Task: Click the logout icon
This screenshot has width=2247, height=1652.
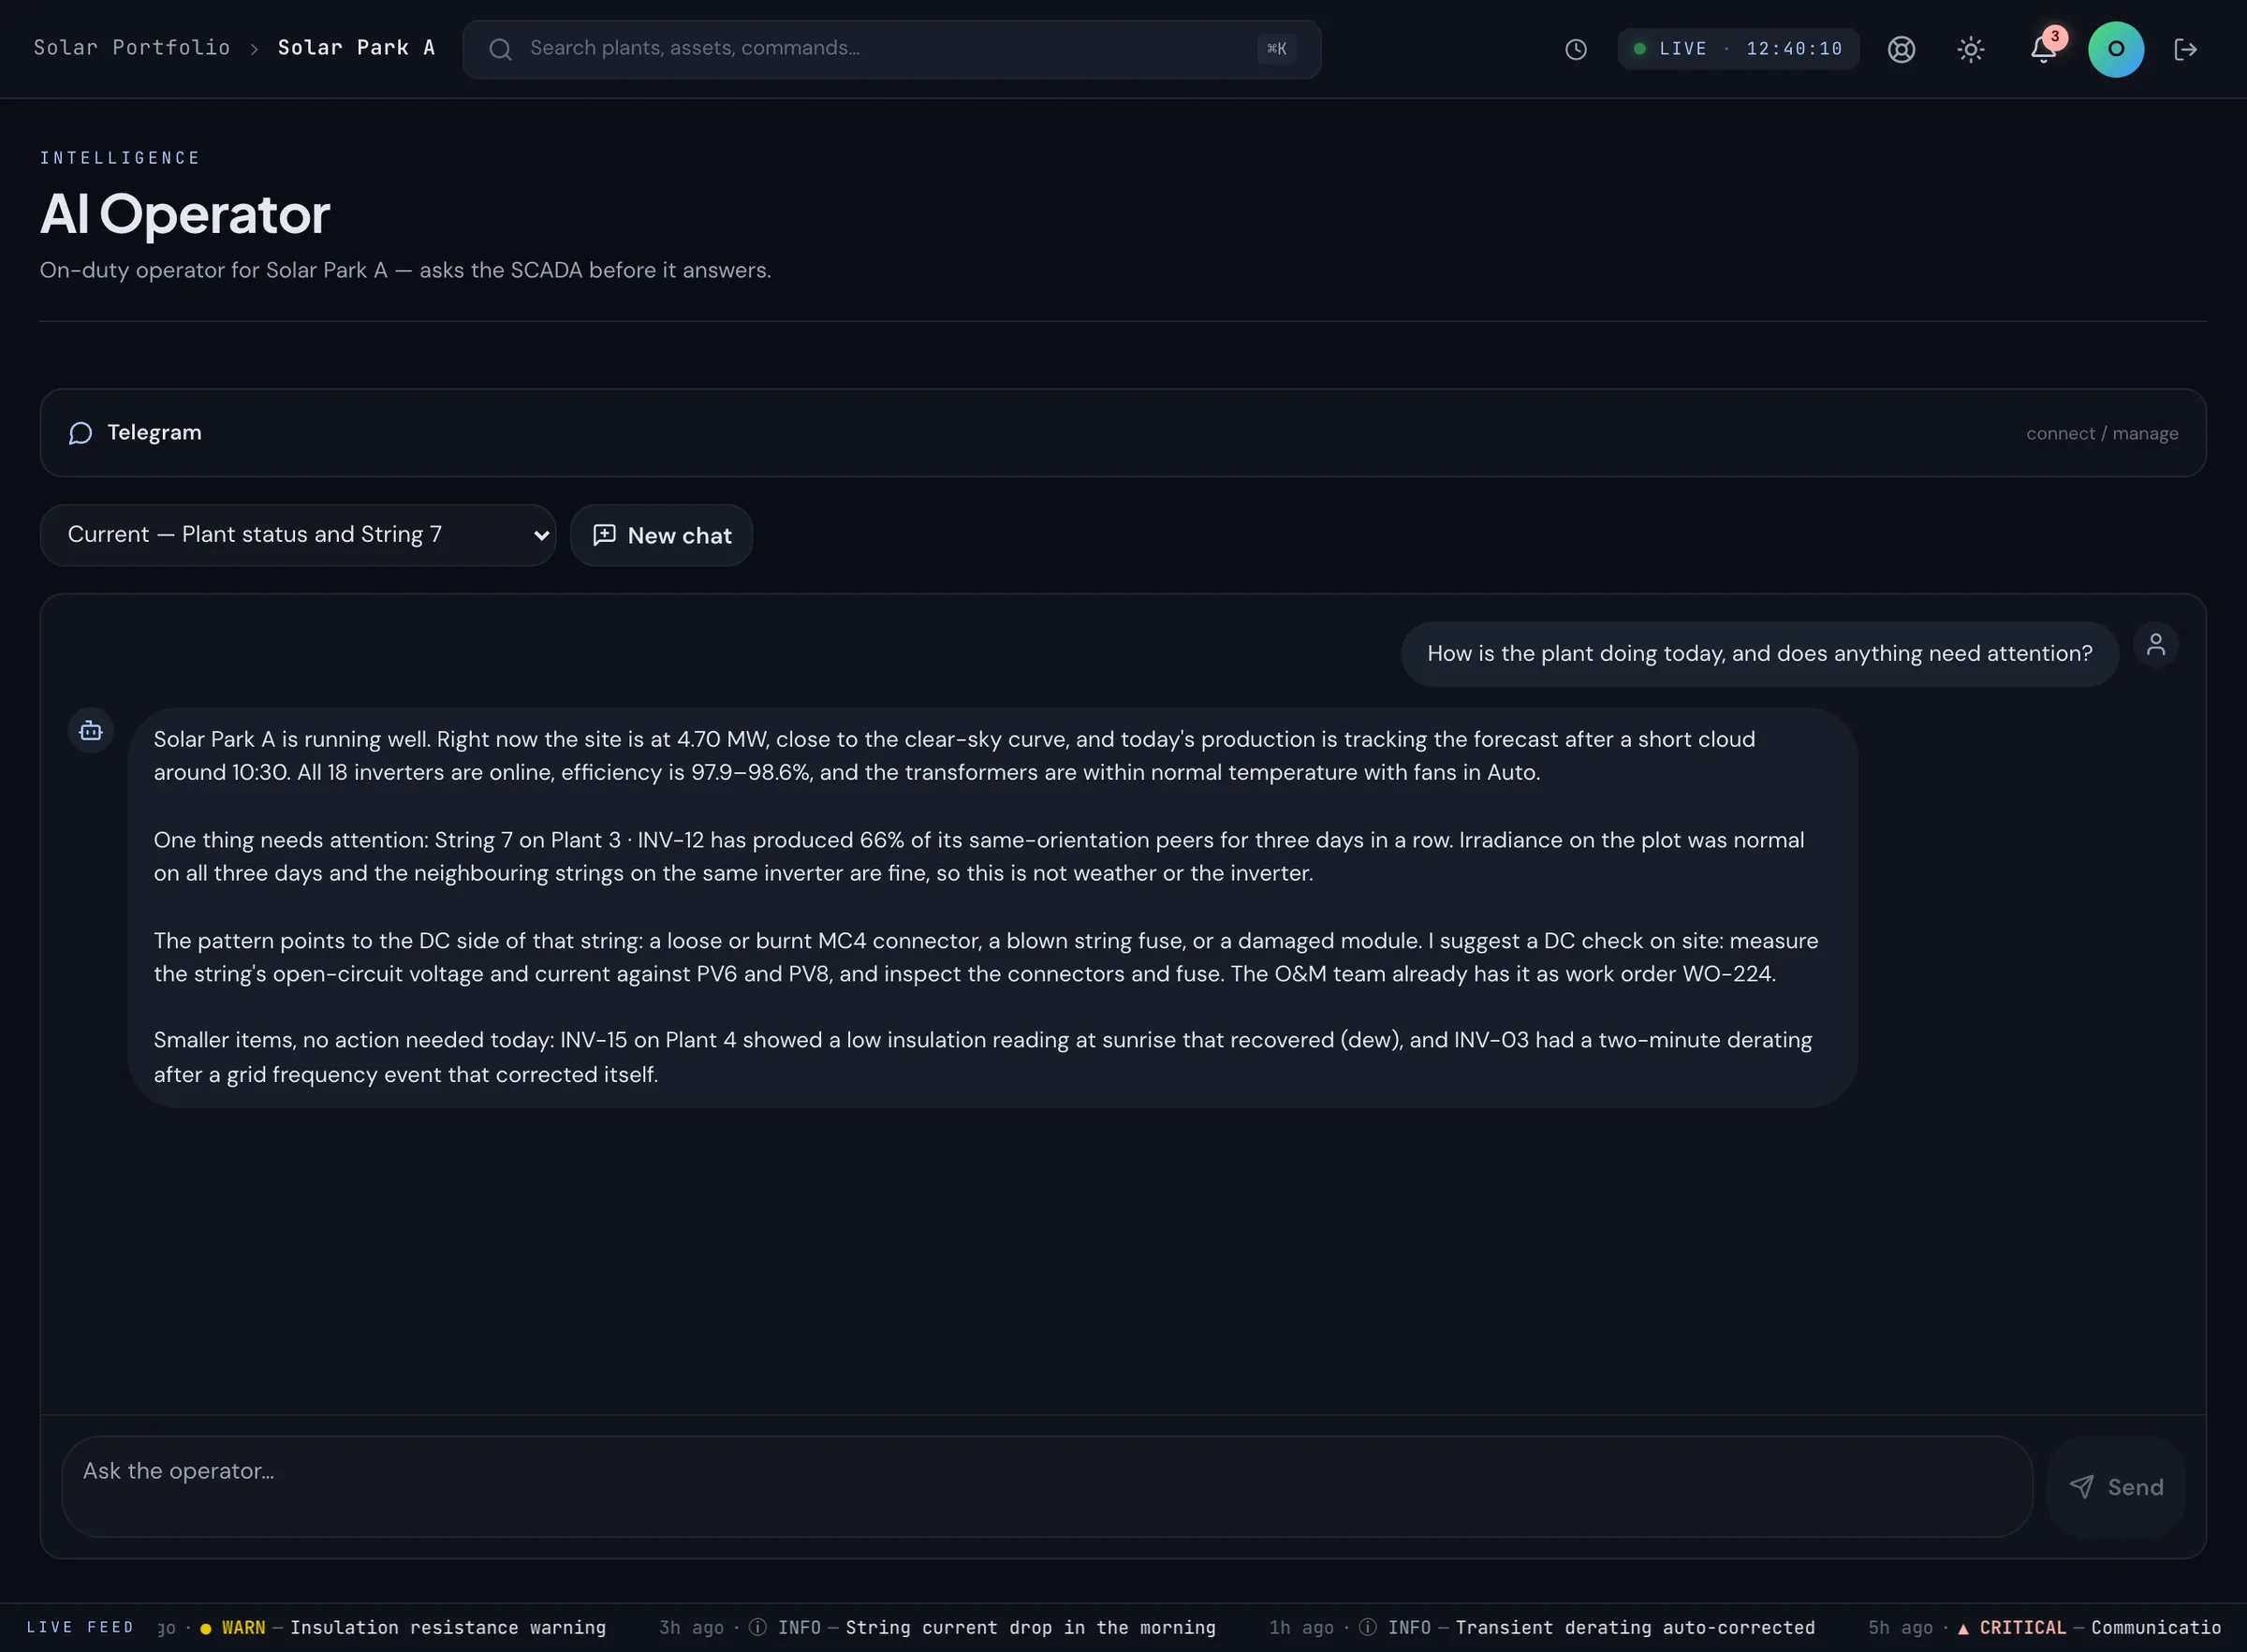Action: pyautogui.click(x=2185, y=49)
